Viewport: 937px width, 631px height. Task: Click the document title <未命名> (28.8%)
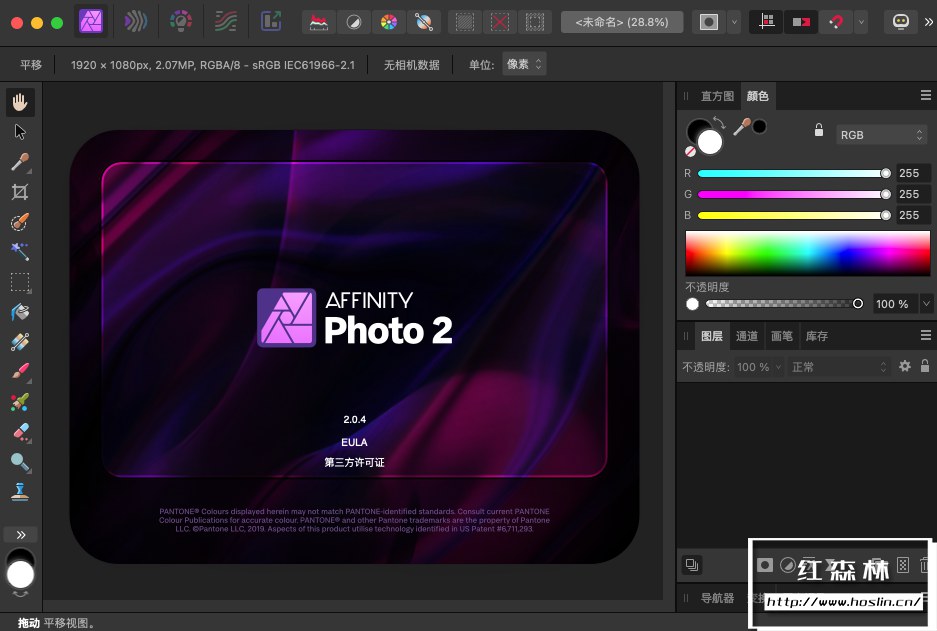click(x=621, y=23)
